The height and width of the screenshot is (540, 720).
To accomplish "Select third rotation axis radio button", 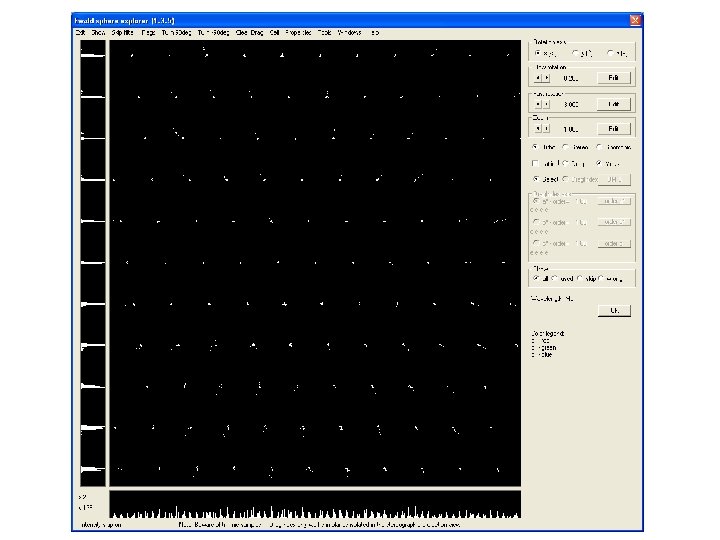I will coord(610,53).
